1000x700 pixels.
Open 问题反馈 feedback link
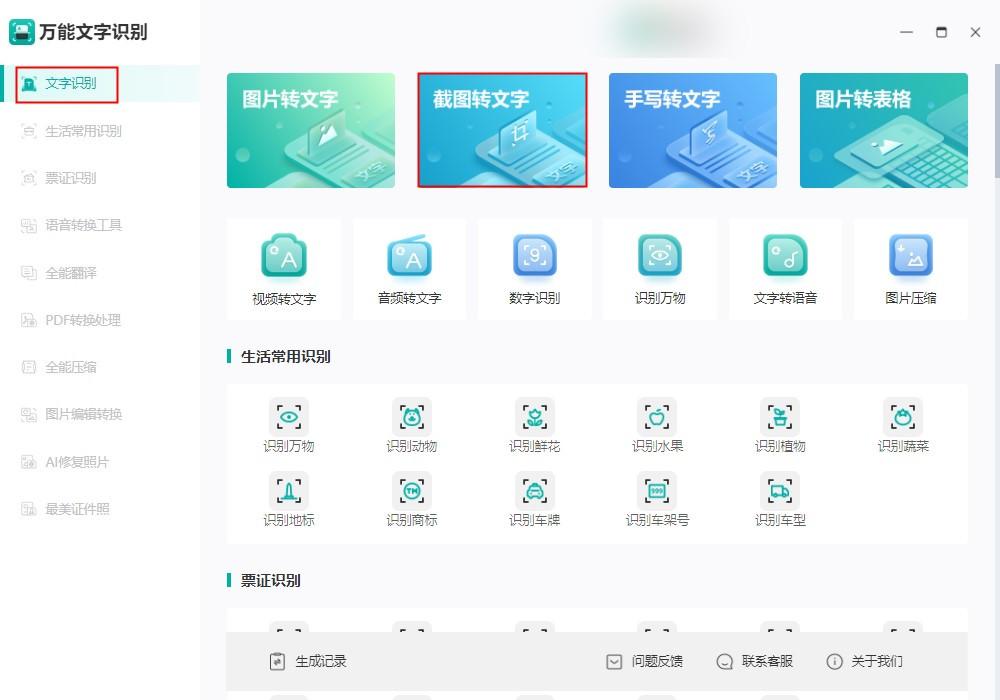coord(644,662)
